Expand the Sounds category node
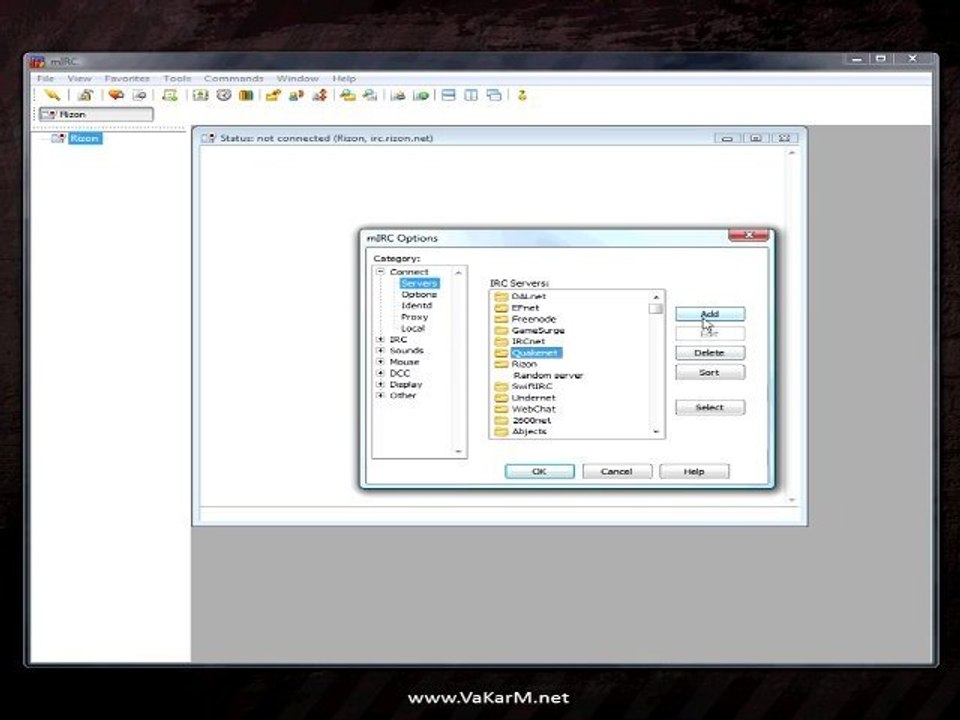 point(380,350)
